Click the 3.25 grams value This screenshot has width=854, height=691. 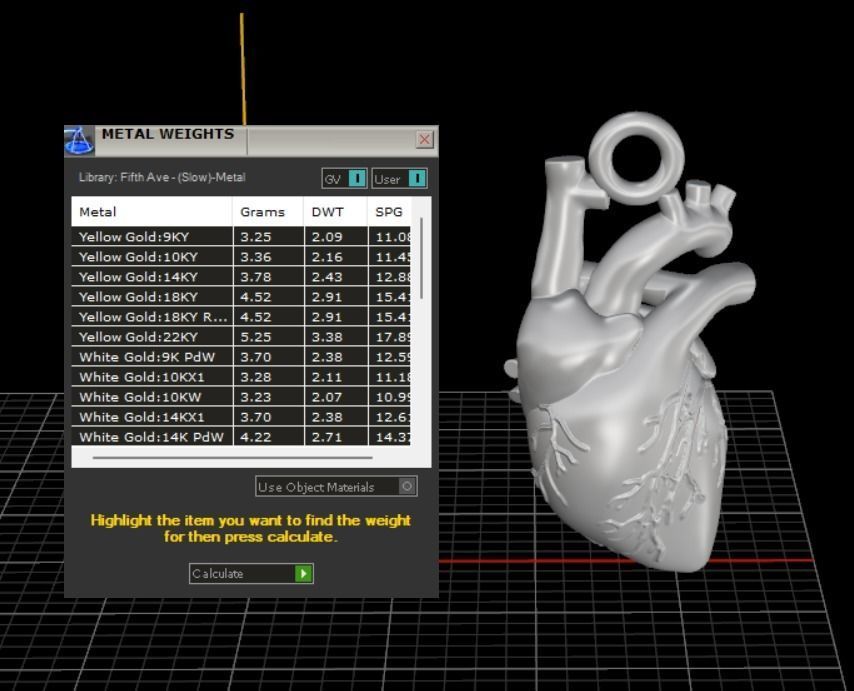[255, 237]
